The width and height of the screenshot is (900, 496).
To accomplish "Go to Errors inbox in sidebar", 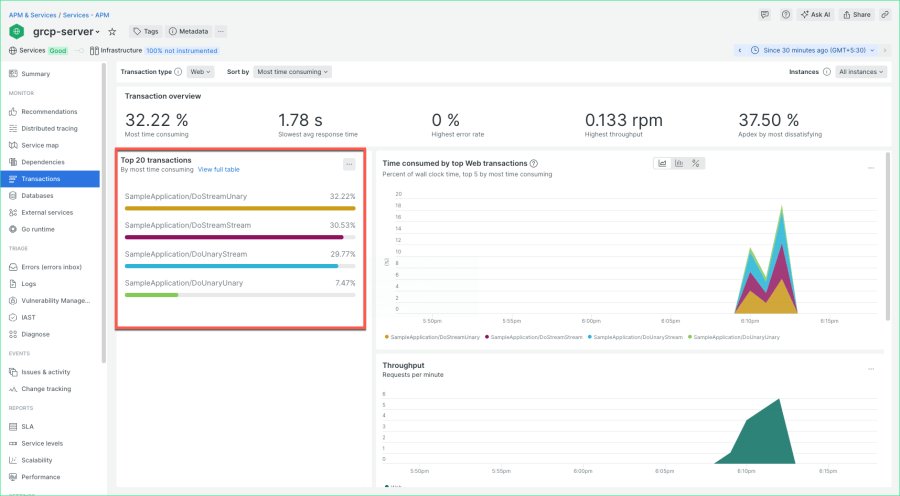I will click(51, 267).
